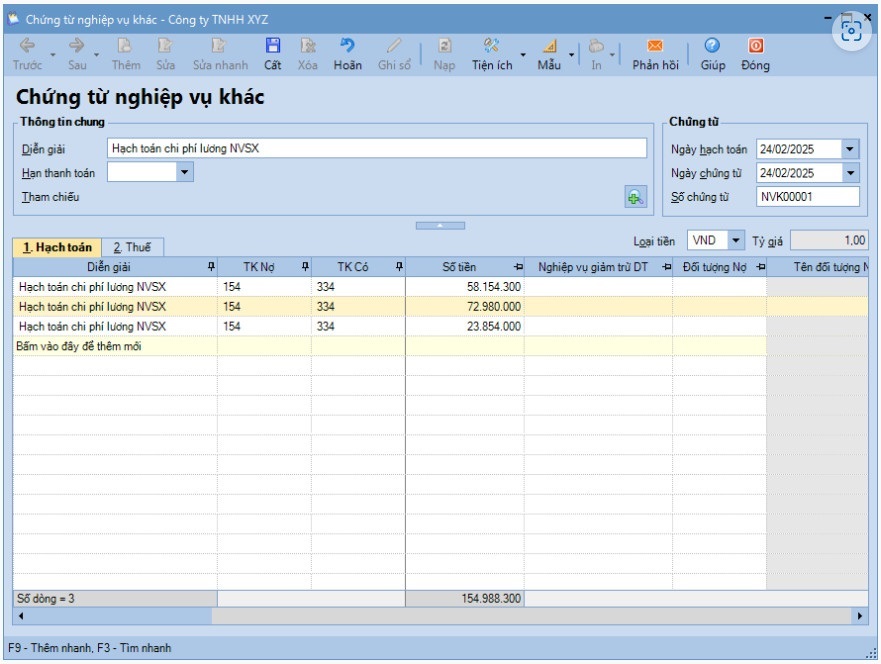Open the Ngày hạch toán date picker
The image size is (881, 664).
pyautogui.click(x=850, y=149)
